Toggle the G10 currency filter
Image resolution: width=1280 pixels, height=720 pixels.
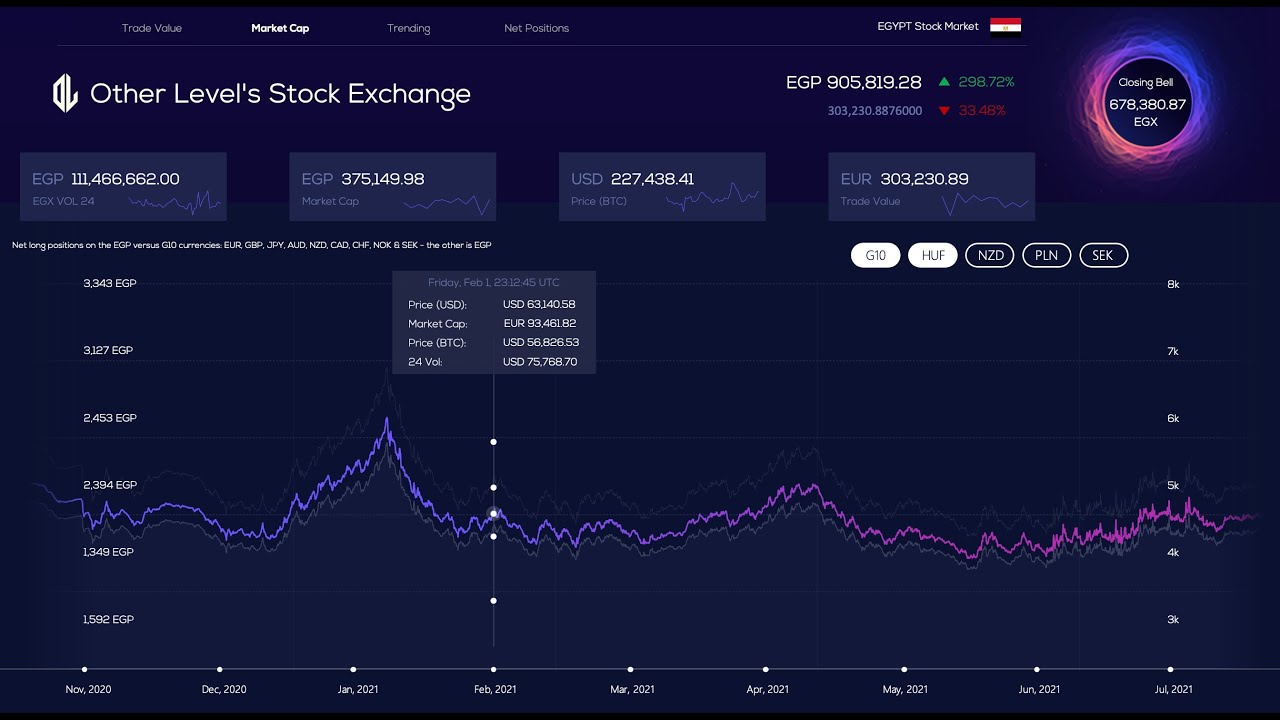[875, 256]
